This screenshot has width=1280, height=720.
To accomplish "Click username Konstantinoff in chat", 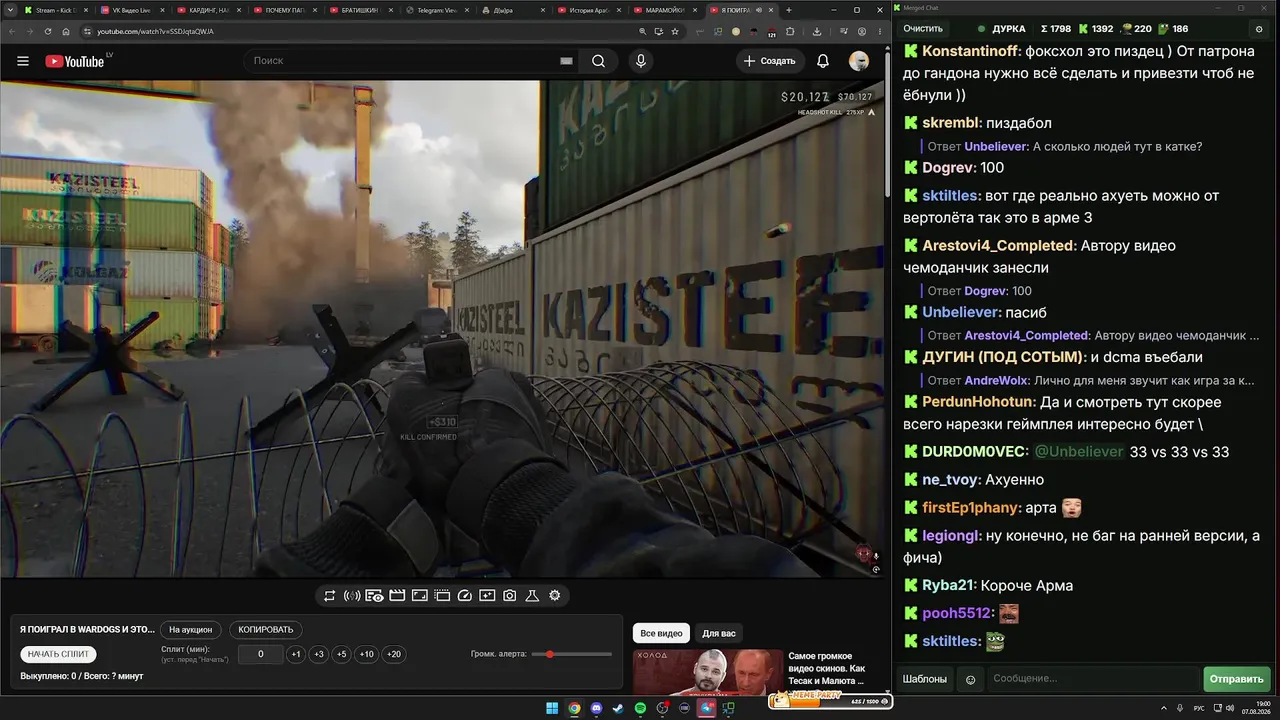I will [969, 51].
